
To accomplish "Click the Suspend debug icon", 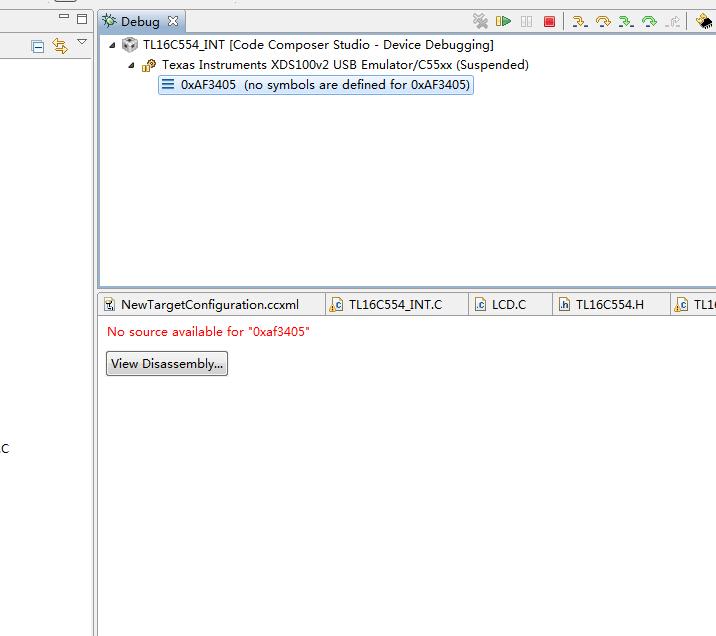I will [x=526, y=21].
